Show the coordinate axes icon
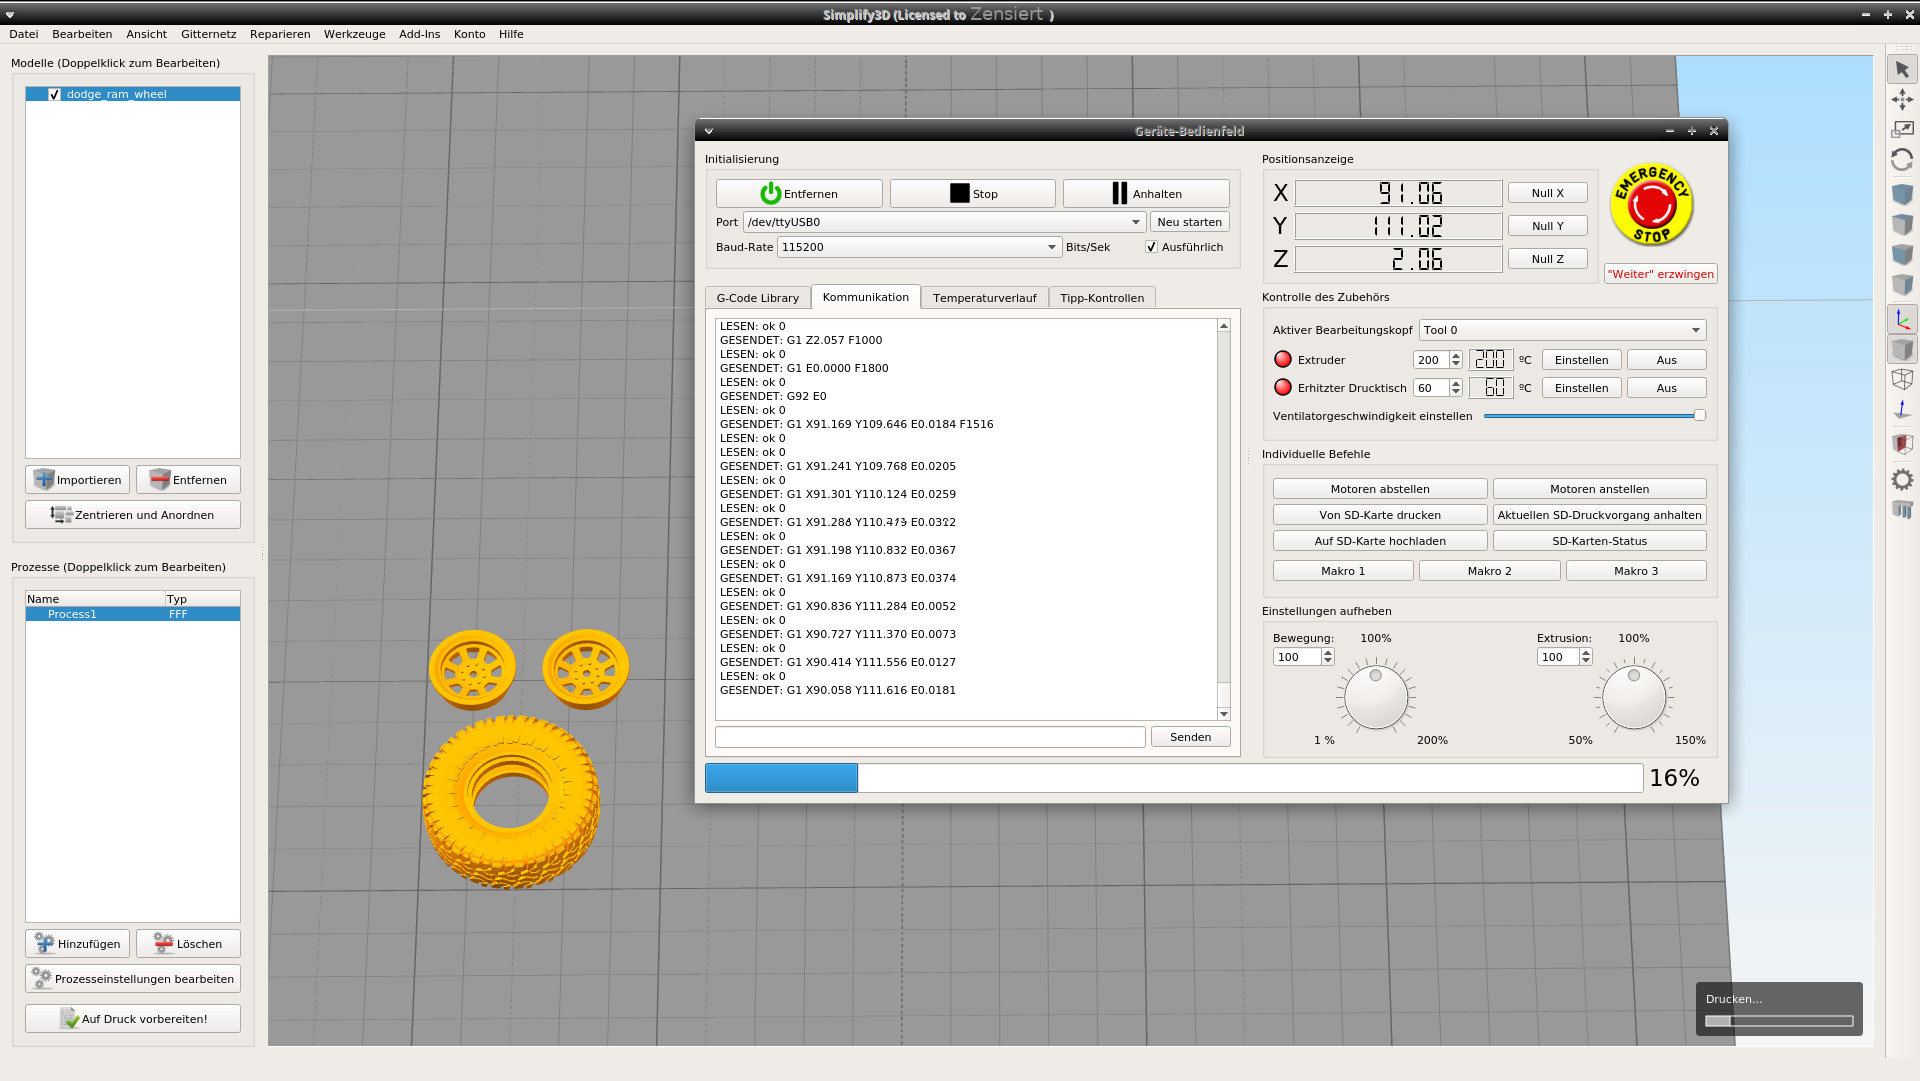 (x=1902, y=320)
